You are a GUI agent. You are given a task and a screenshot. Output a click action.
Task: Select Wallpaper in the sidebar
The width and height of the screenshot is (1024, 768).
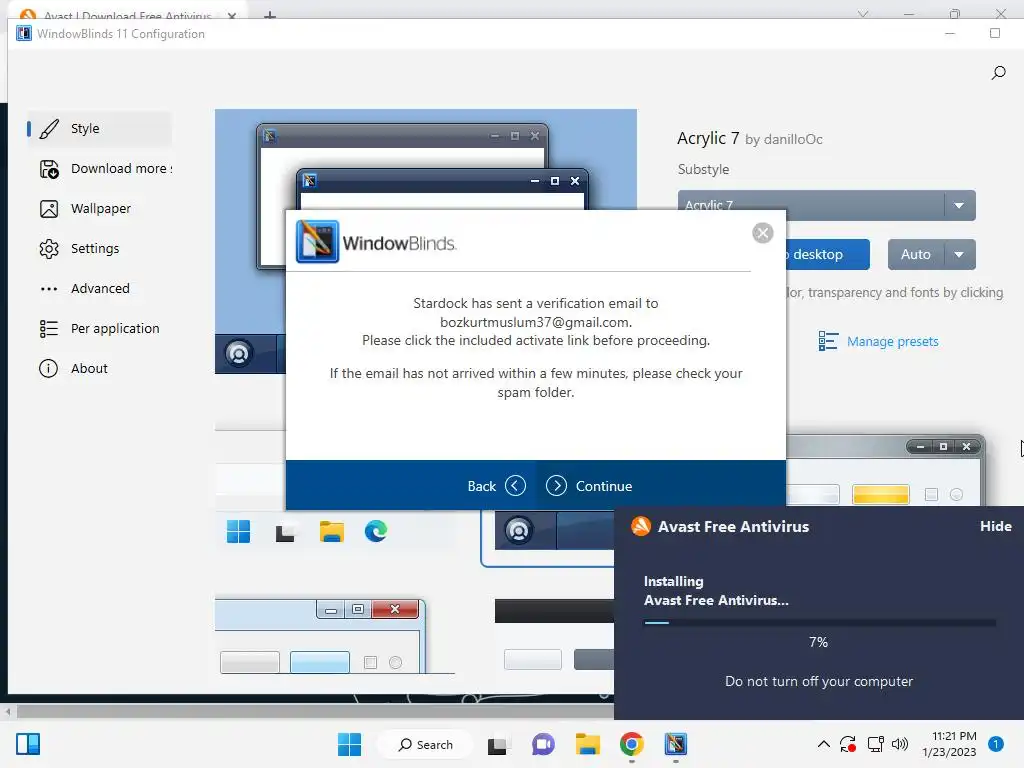coord(99,208)
